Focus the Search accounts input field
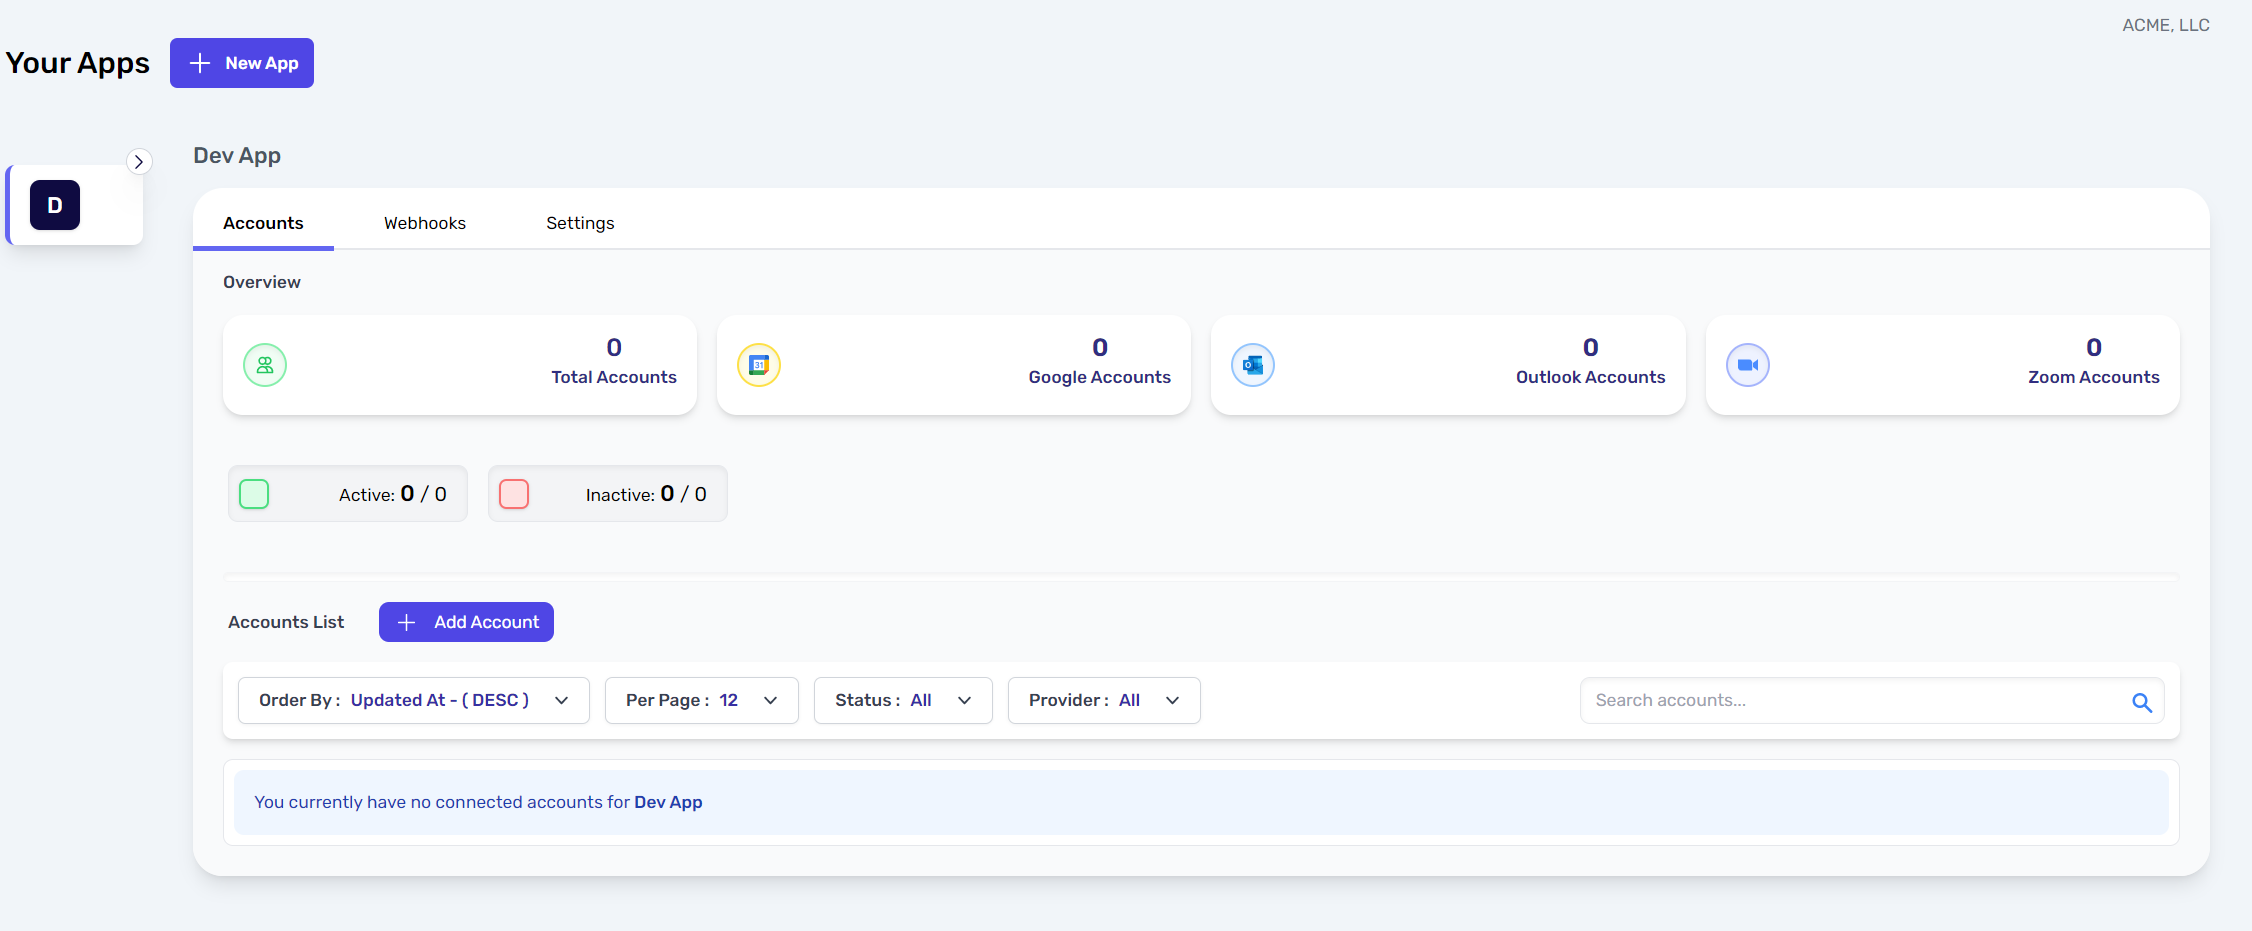 pos(1850,700)
